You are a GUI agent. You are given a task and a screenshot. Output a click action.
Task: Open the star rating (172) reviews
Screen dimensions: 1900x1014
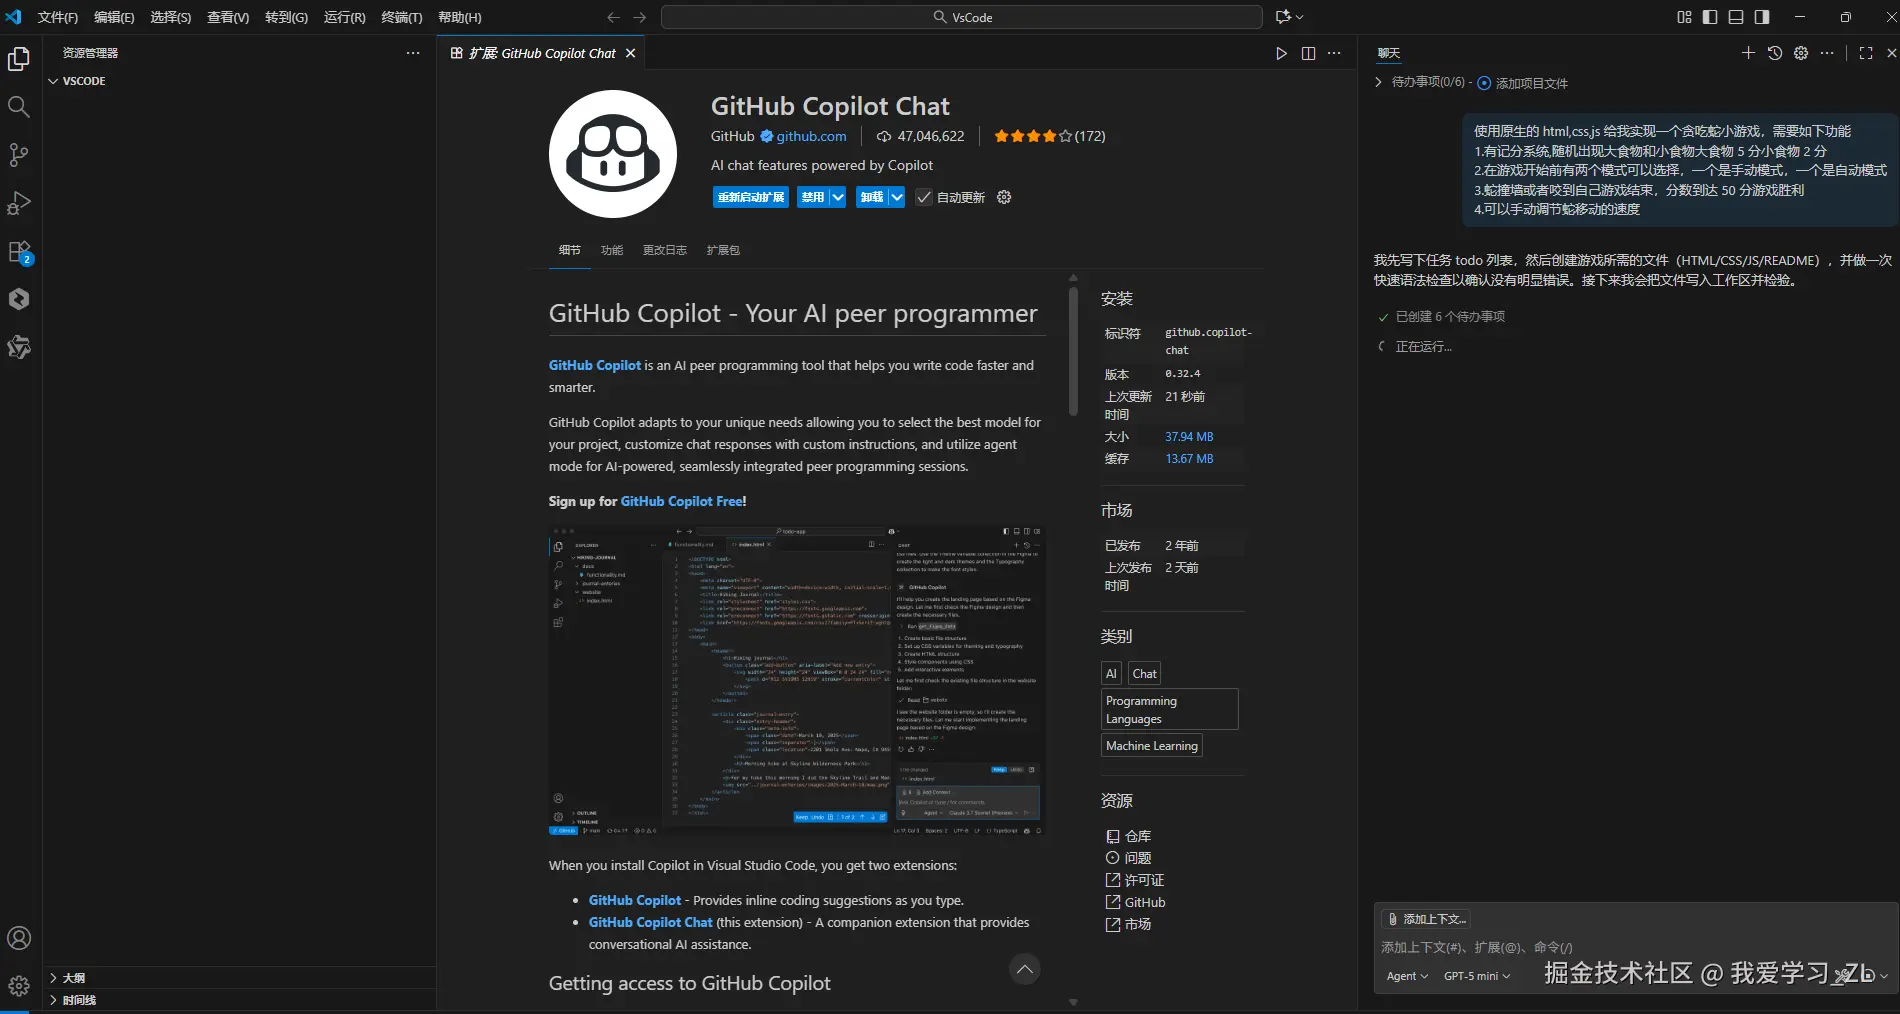pos(1050,136)
